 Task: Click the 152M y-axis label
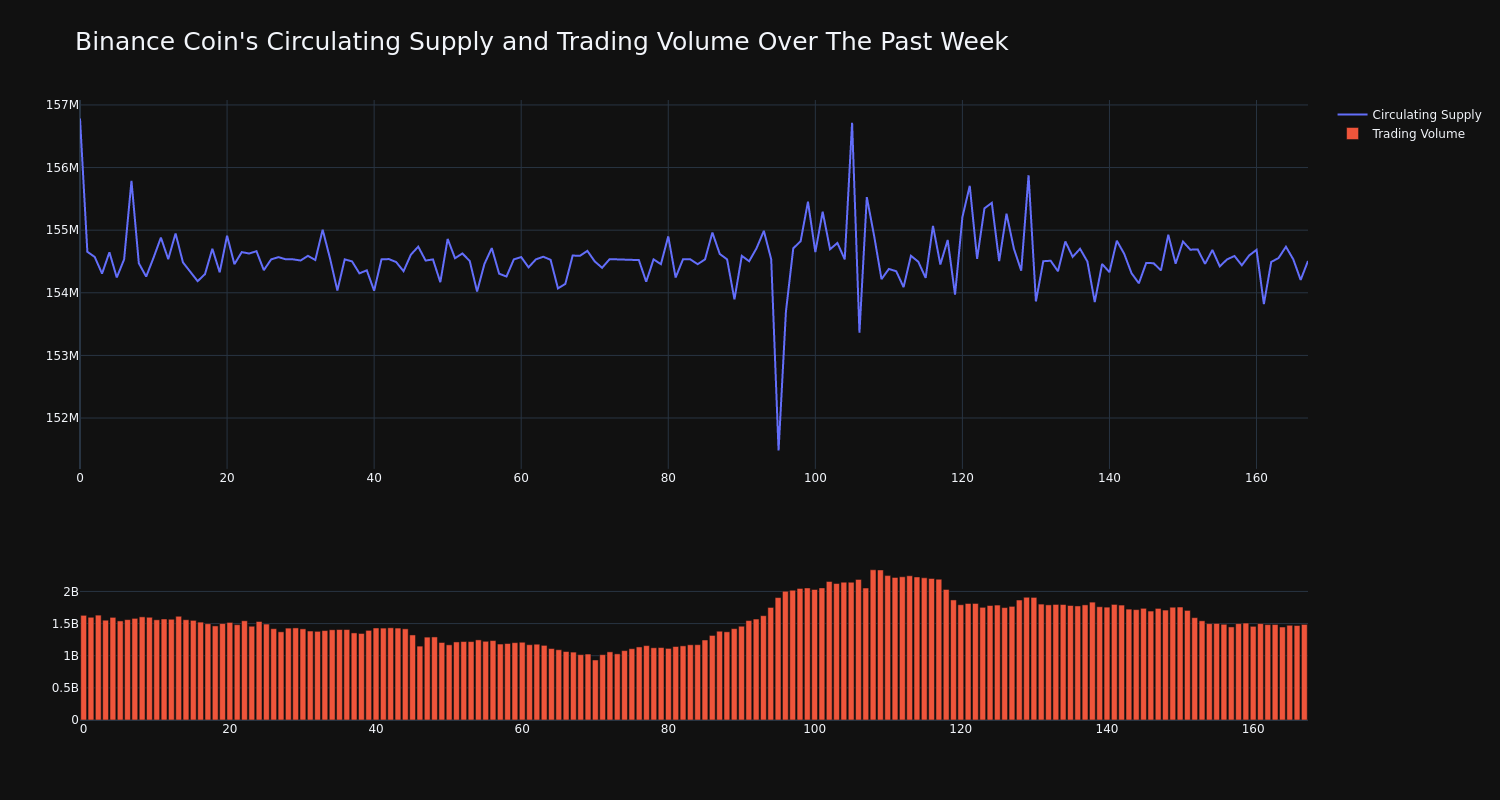(62, 418)
